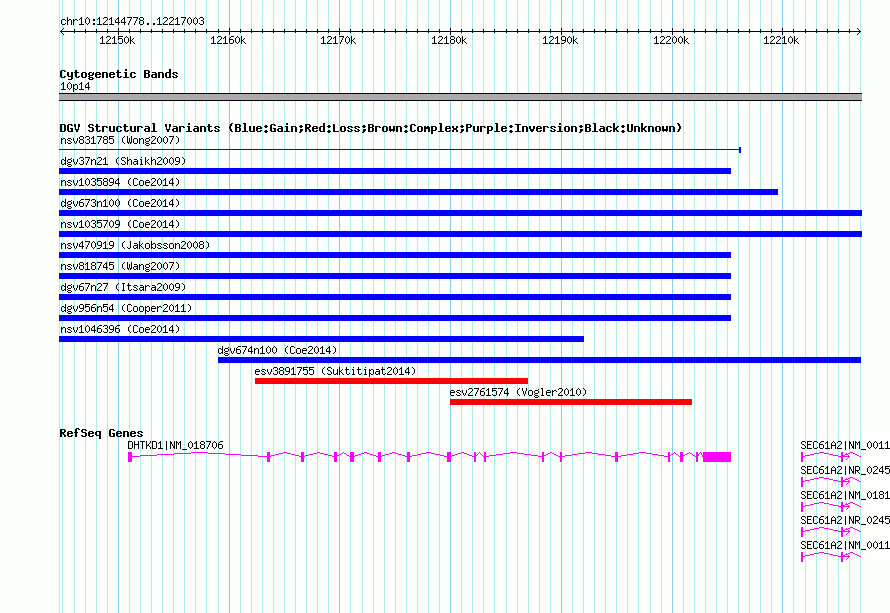This screenshot has width=890, height=613.
Task: Select variant label esv2761574 (Vogler2010)
Action: (518, 392)
